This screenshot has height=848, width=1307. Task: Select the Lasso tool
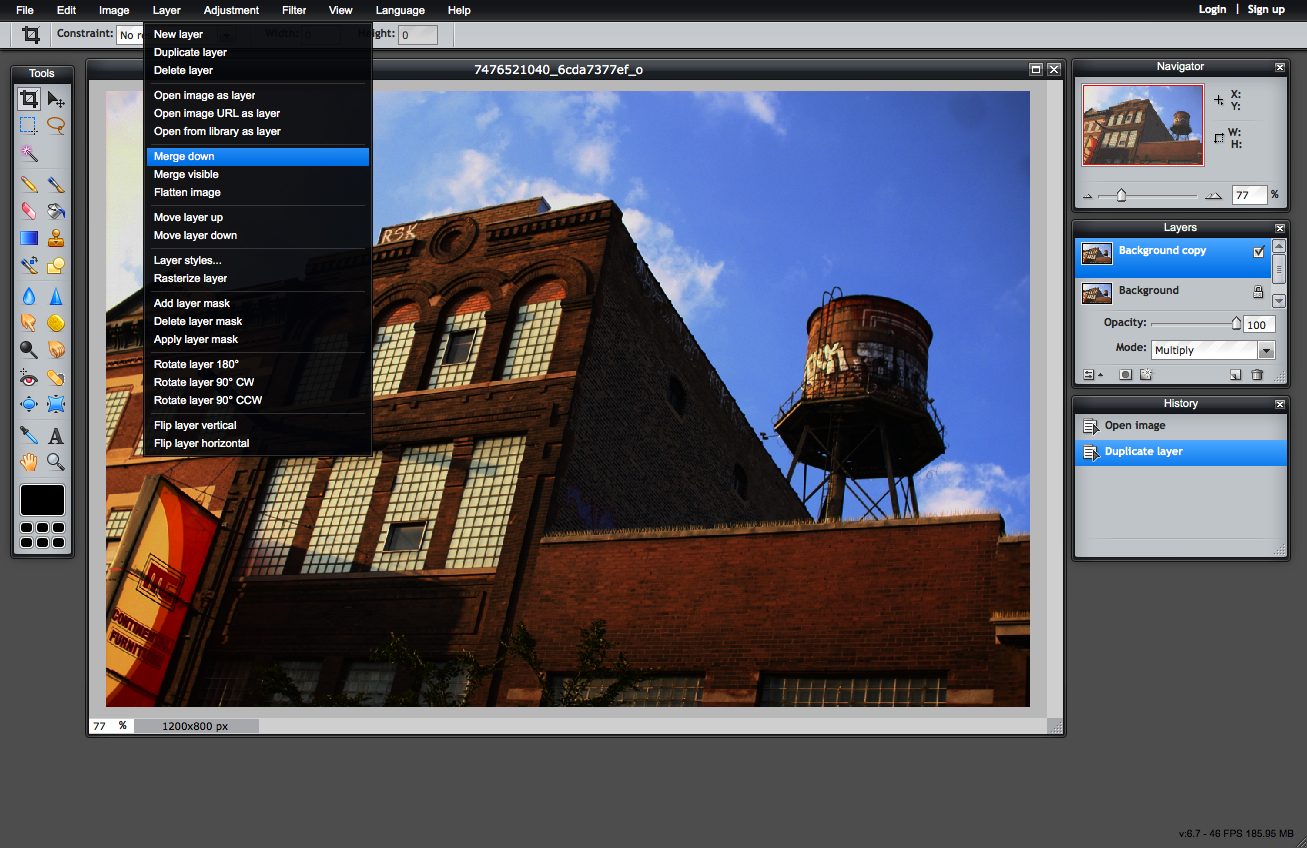[56, 126]
